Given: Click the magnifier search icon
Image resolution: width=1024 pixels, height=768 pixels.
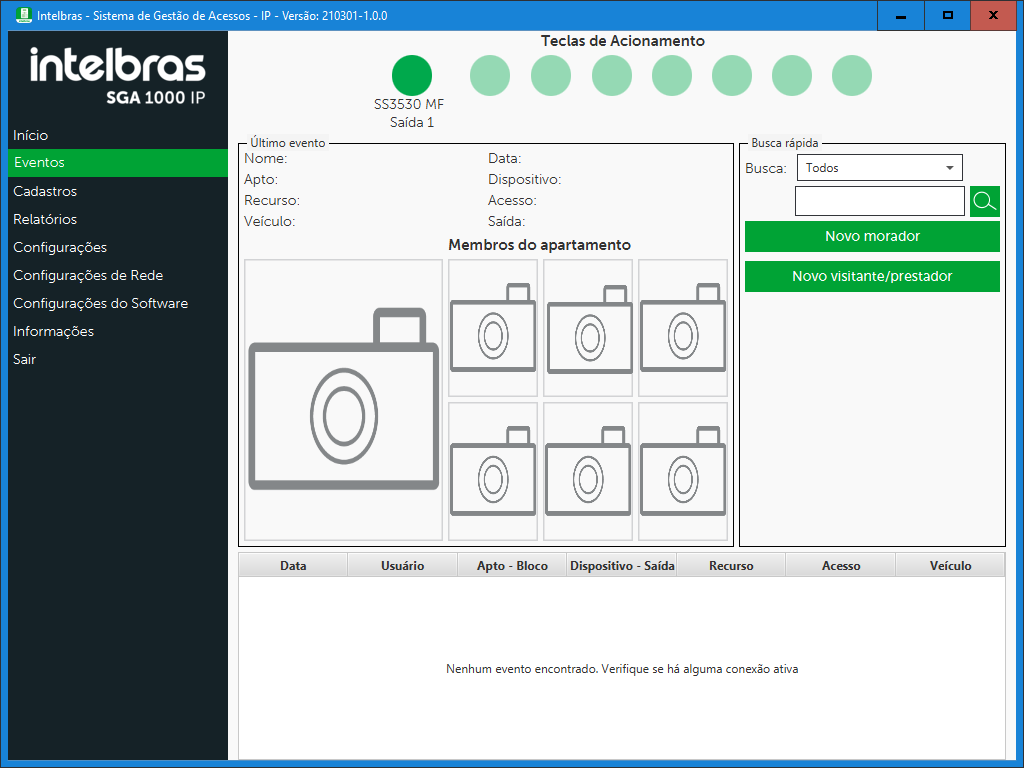Looking at the screenshot, I should coord(985,201).
